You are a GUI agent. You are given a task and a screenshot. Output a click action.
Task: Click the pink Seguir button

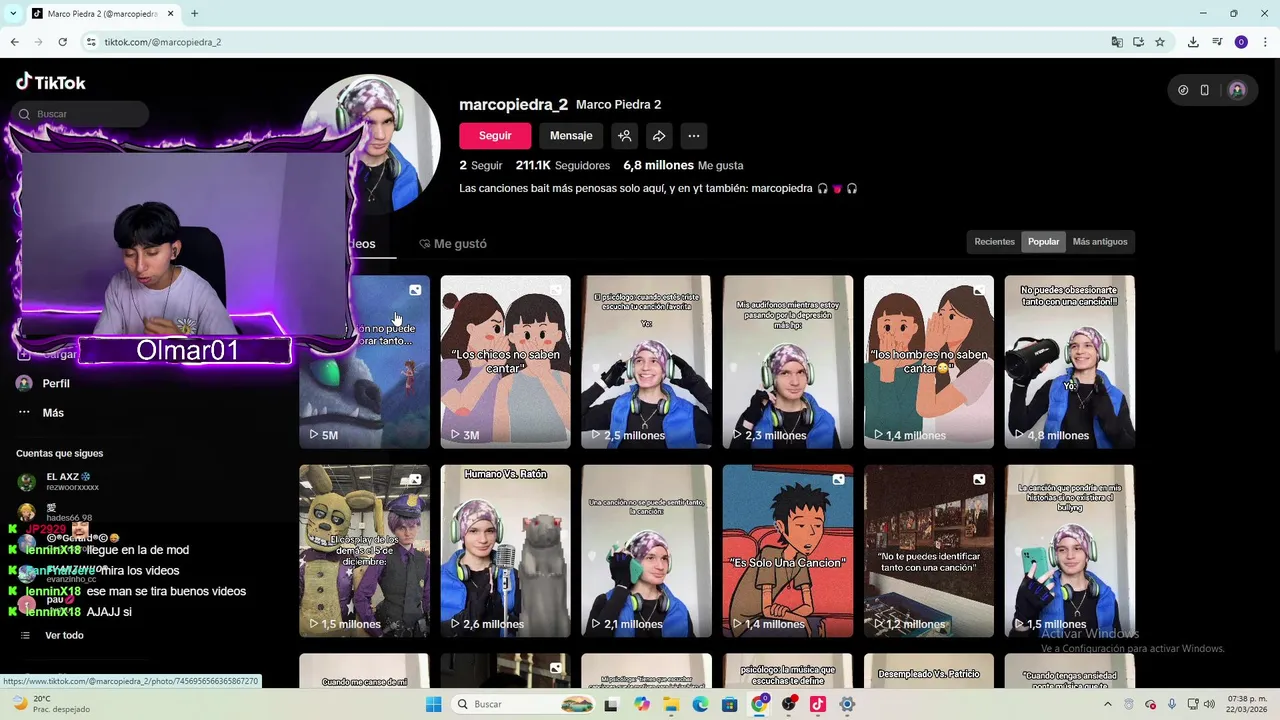495,136
